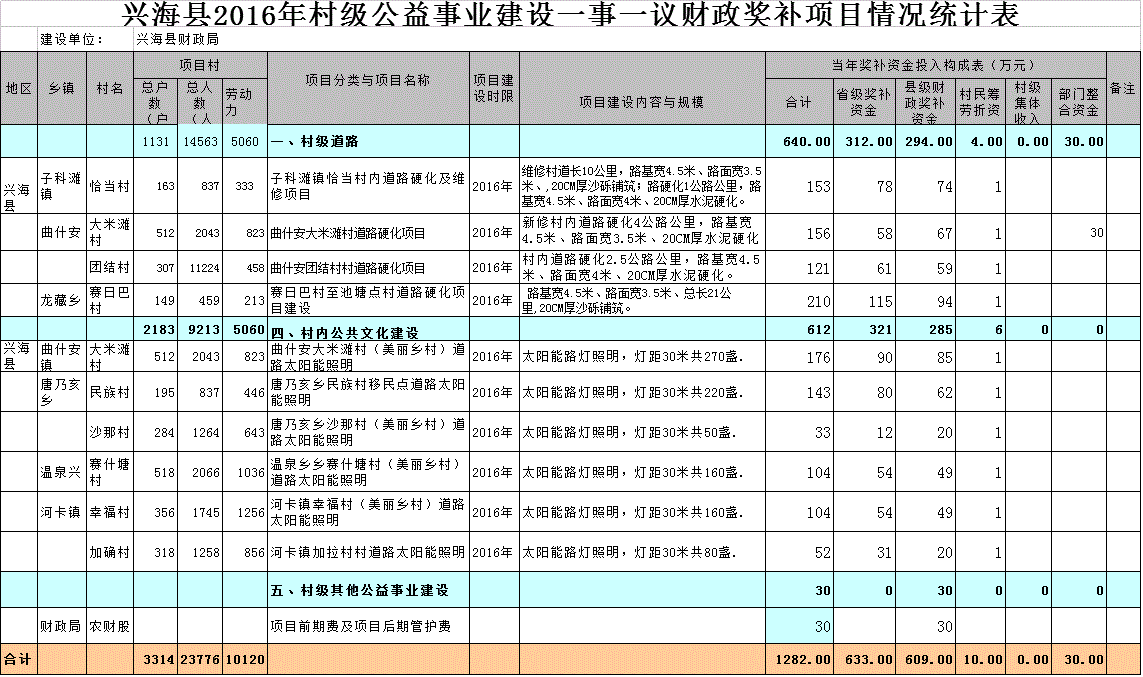Click the spreadsheet title about 兴海县2016年
1143x677 pixels.
[571, 15]
